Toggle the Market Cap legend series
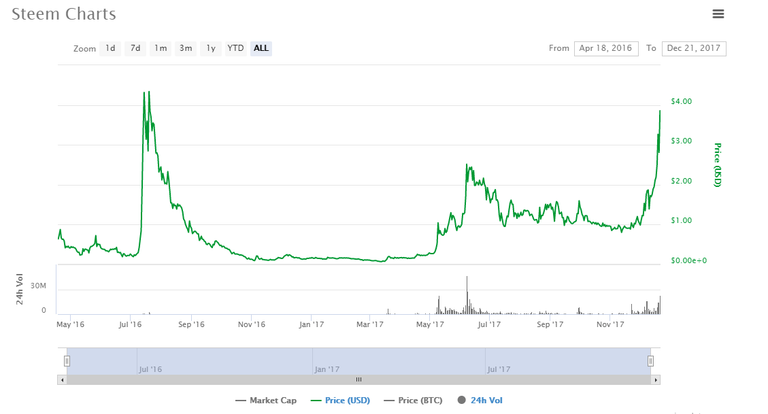 tap(266, 400)
